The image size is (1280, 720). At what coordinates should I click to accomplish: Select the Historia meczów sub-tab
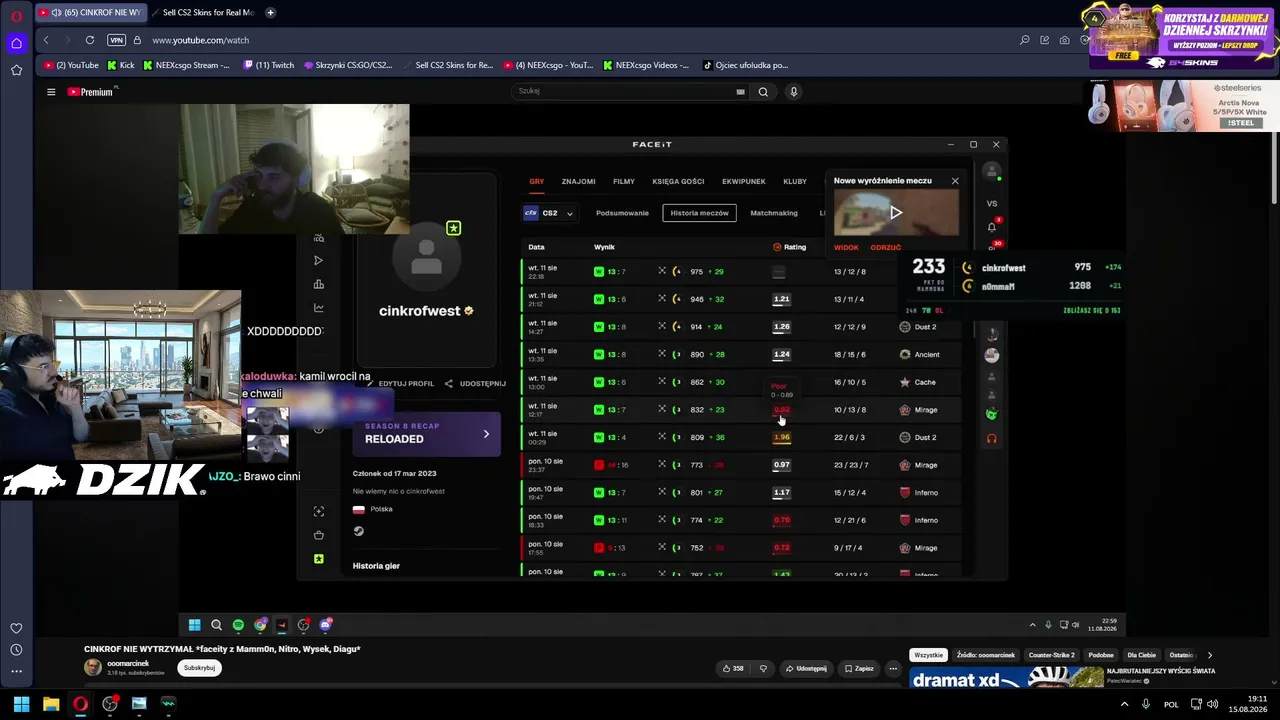coord(700,213)
